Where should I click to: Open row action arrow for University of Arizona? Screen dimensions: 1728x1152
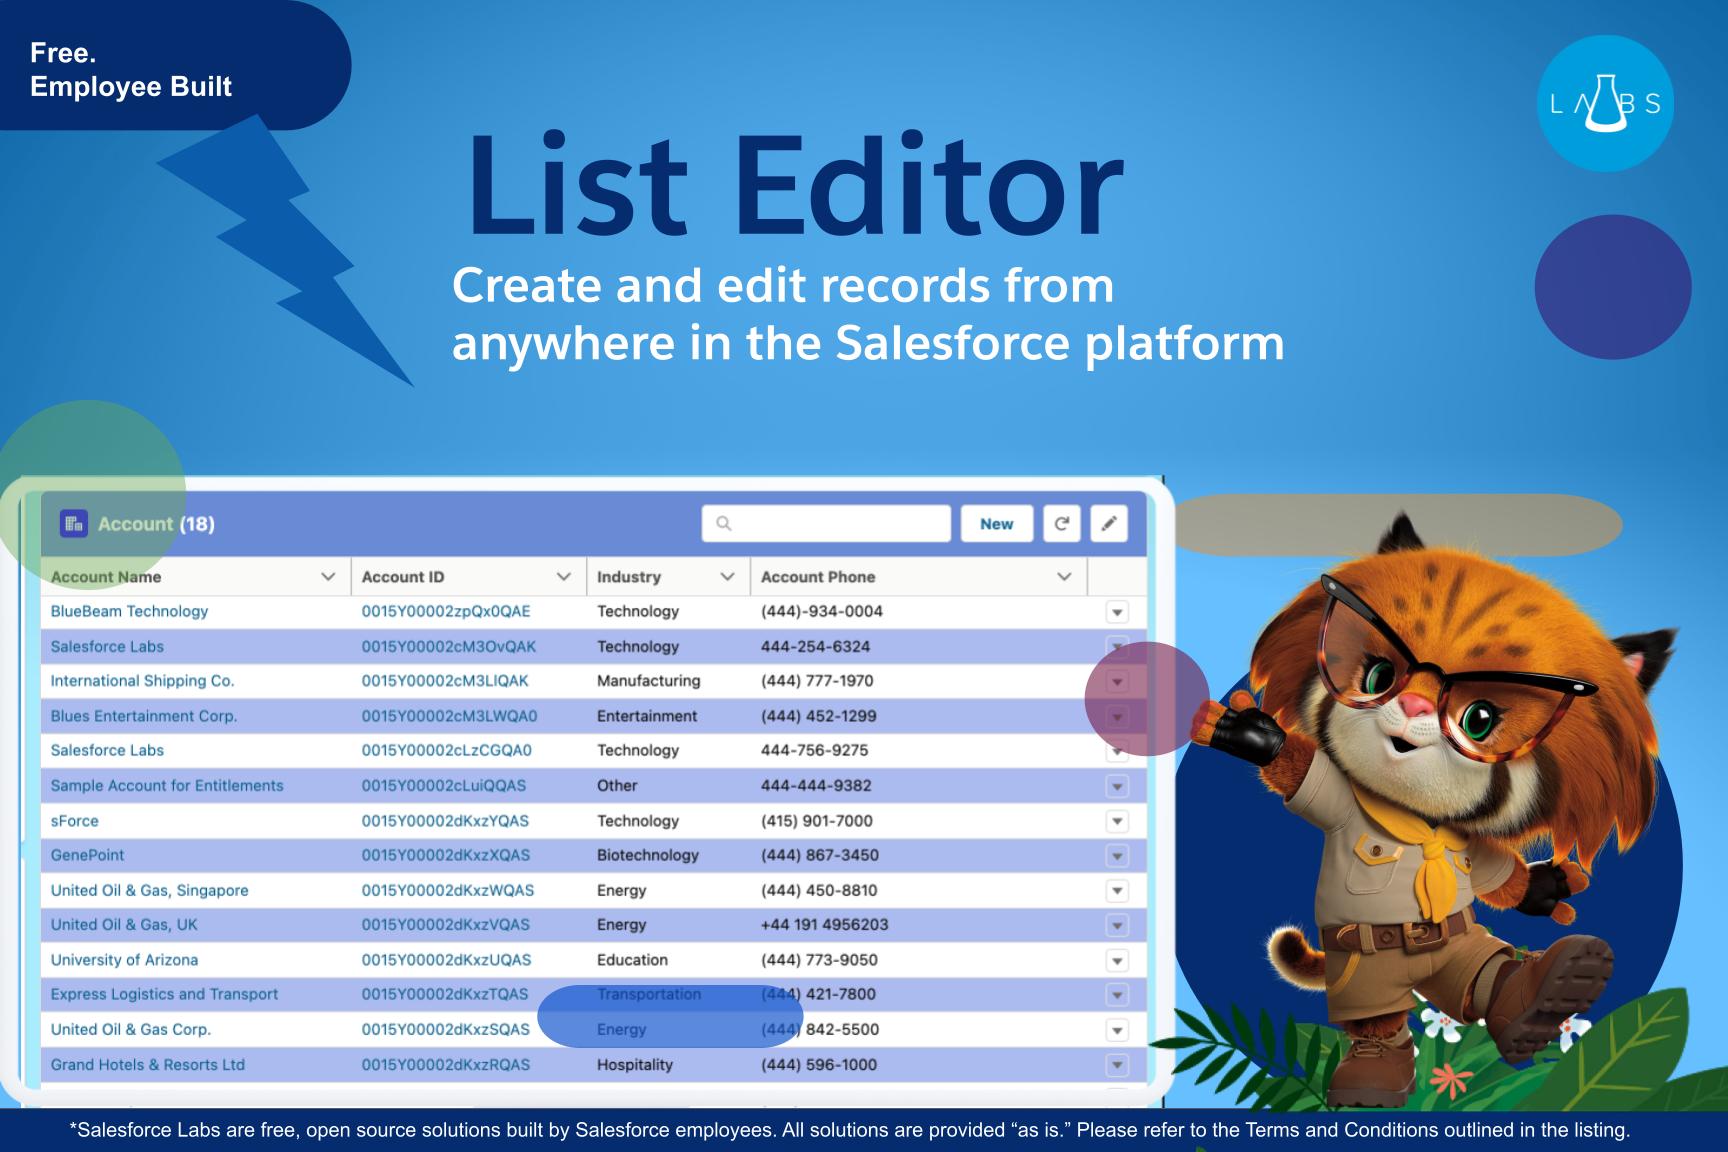point(1117,961)
